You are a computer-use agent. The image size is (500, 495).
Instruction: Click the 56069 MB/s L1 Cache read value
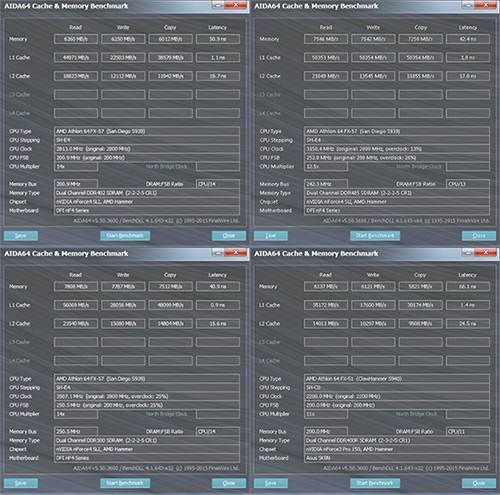[x=76, y=305]
